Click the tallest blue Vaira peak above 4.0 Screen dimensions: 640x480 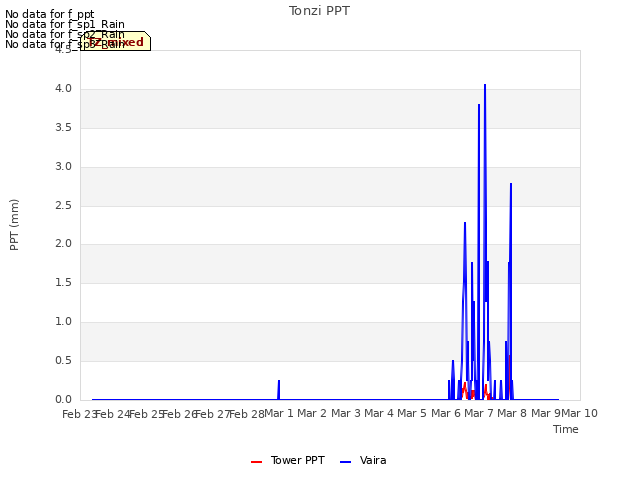coord(485,86)
